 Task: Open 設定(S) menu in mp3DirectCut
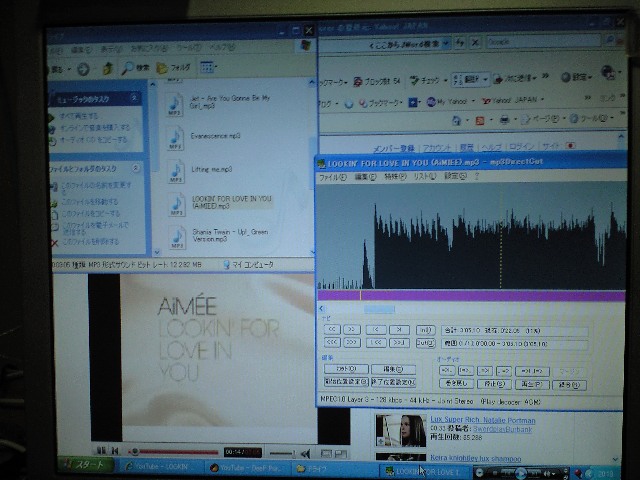(455, 176)
